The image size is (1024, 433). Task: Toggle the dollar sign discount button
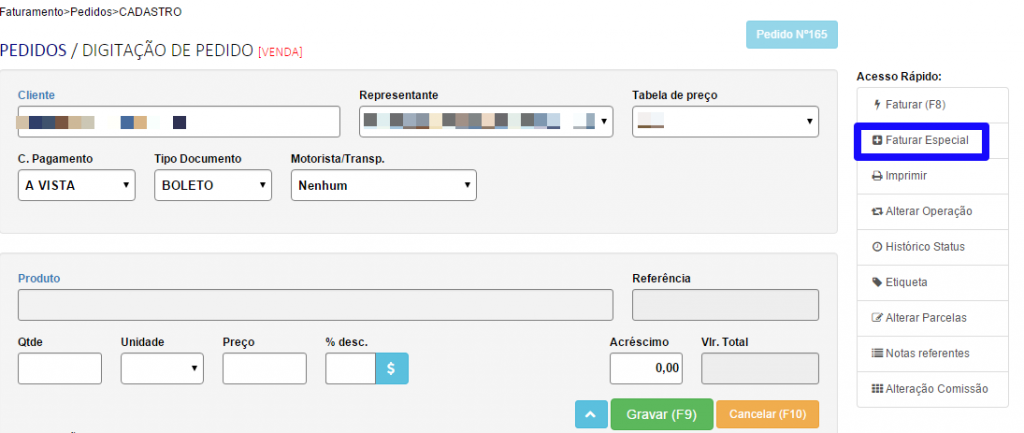[x=391, y=368]
